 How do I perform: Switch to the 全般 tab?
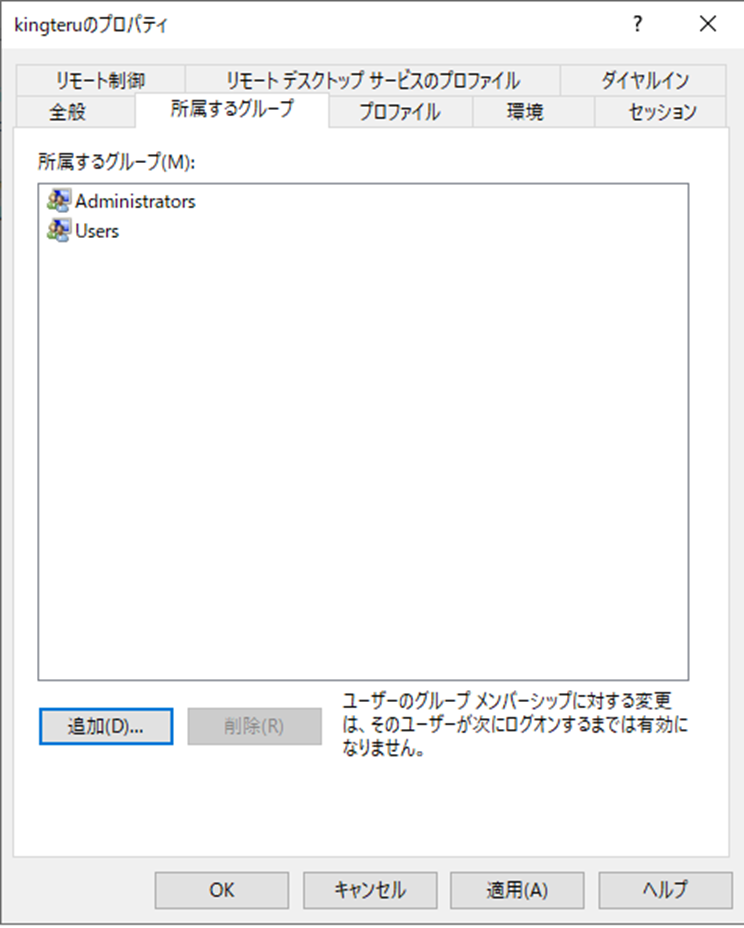click(x=68, y=111)
